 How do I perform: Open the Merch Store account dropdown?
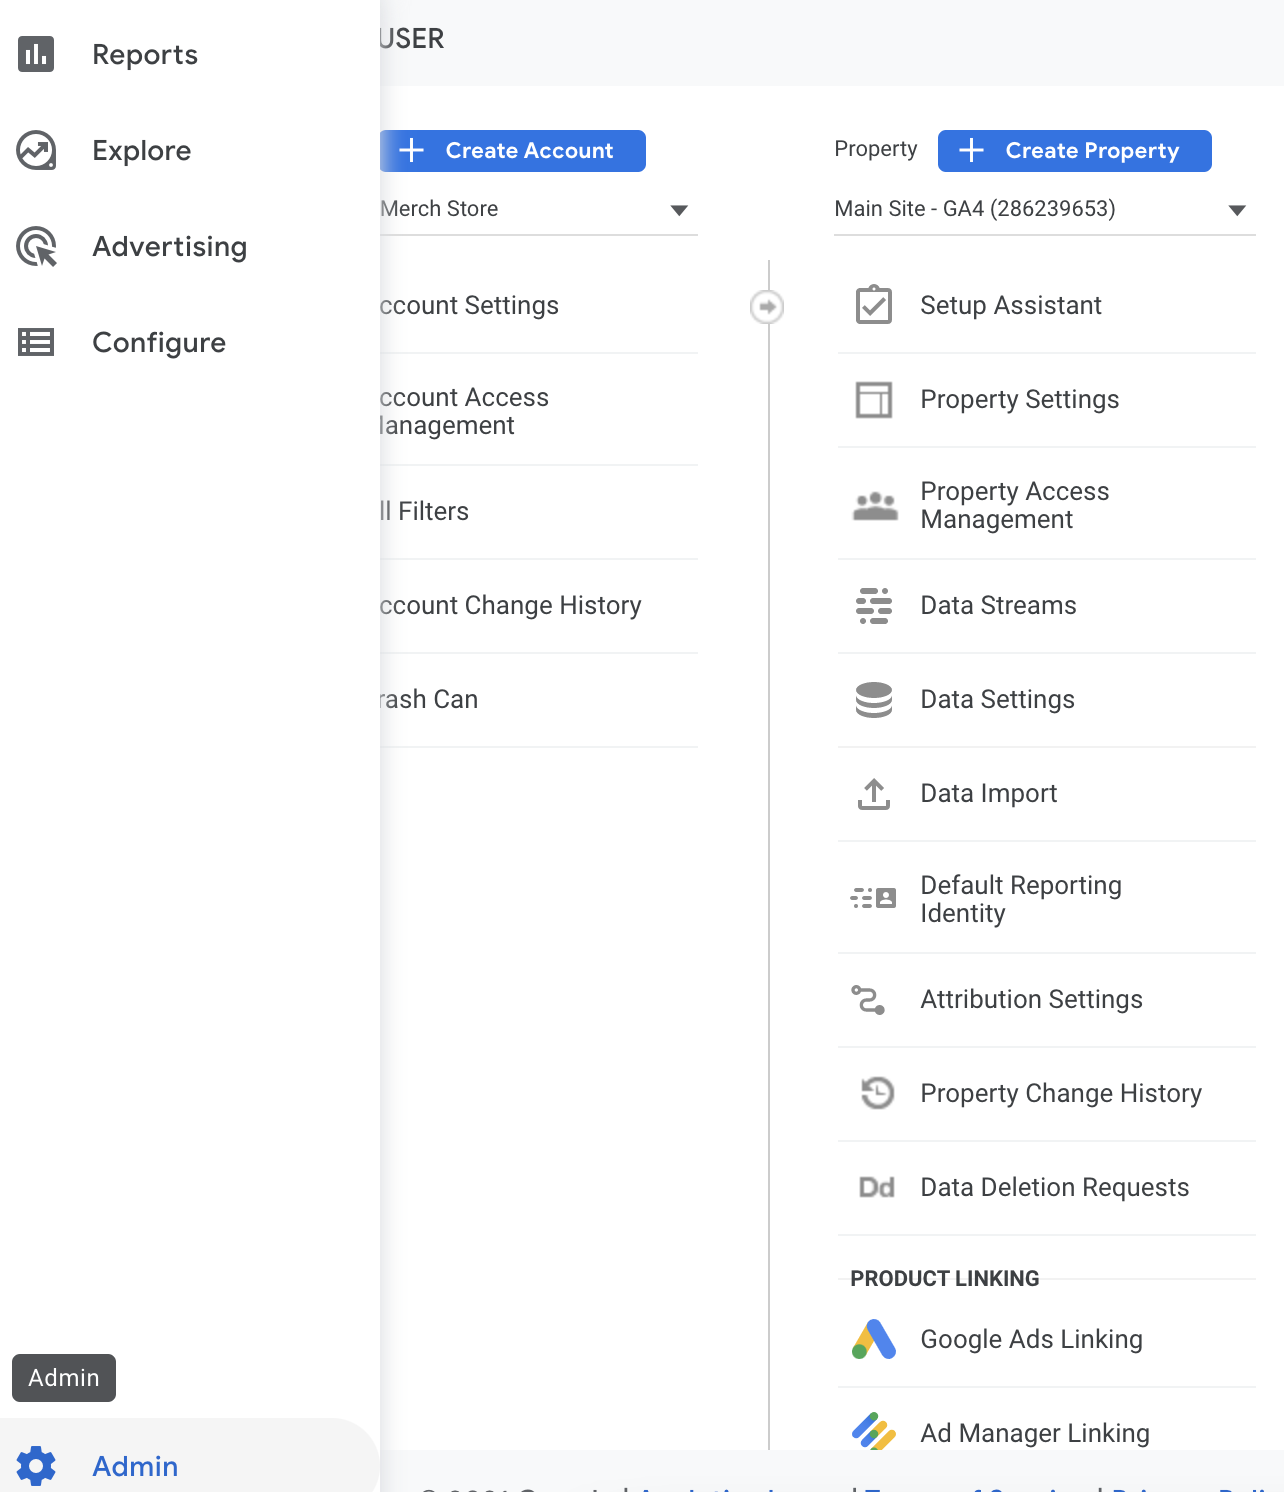[678, 210]
